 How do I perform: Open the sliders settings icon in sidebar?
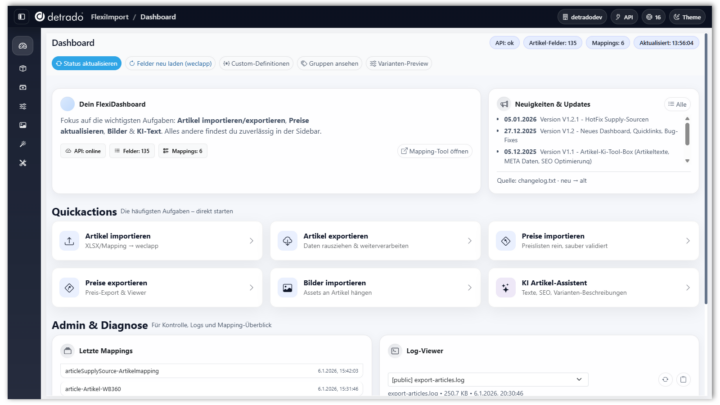[23, 106]
